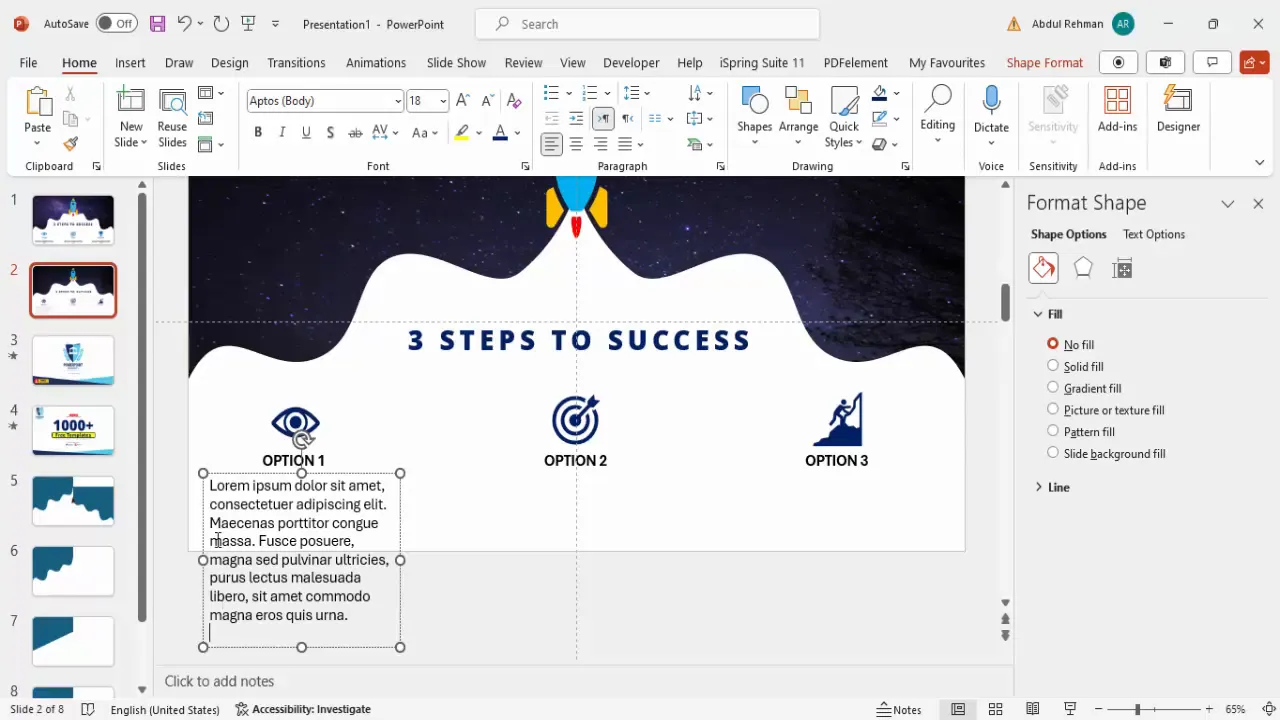Screen dimensions: 1280x720
Task: Align text to the right
Action: tap(600, 144)
